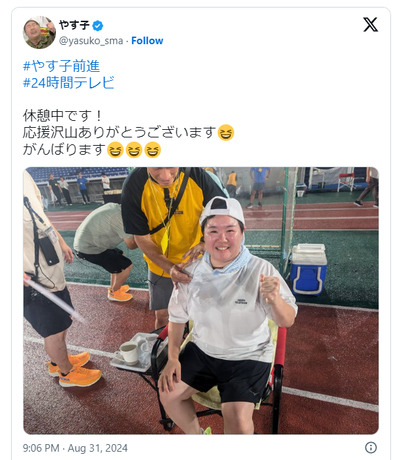This screenshot has height=460, width=400.
Task: Click the blue cooler box in photo
Action: 309,269
